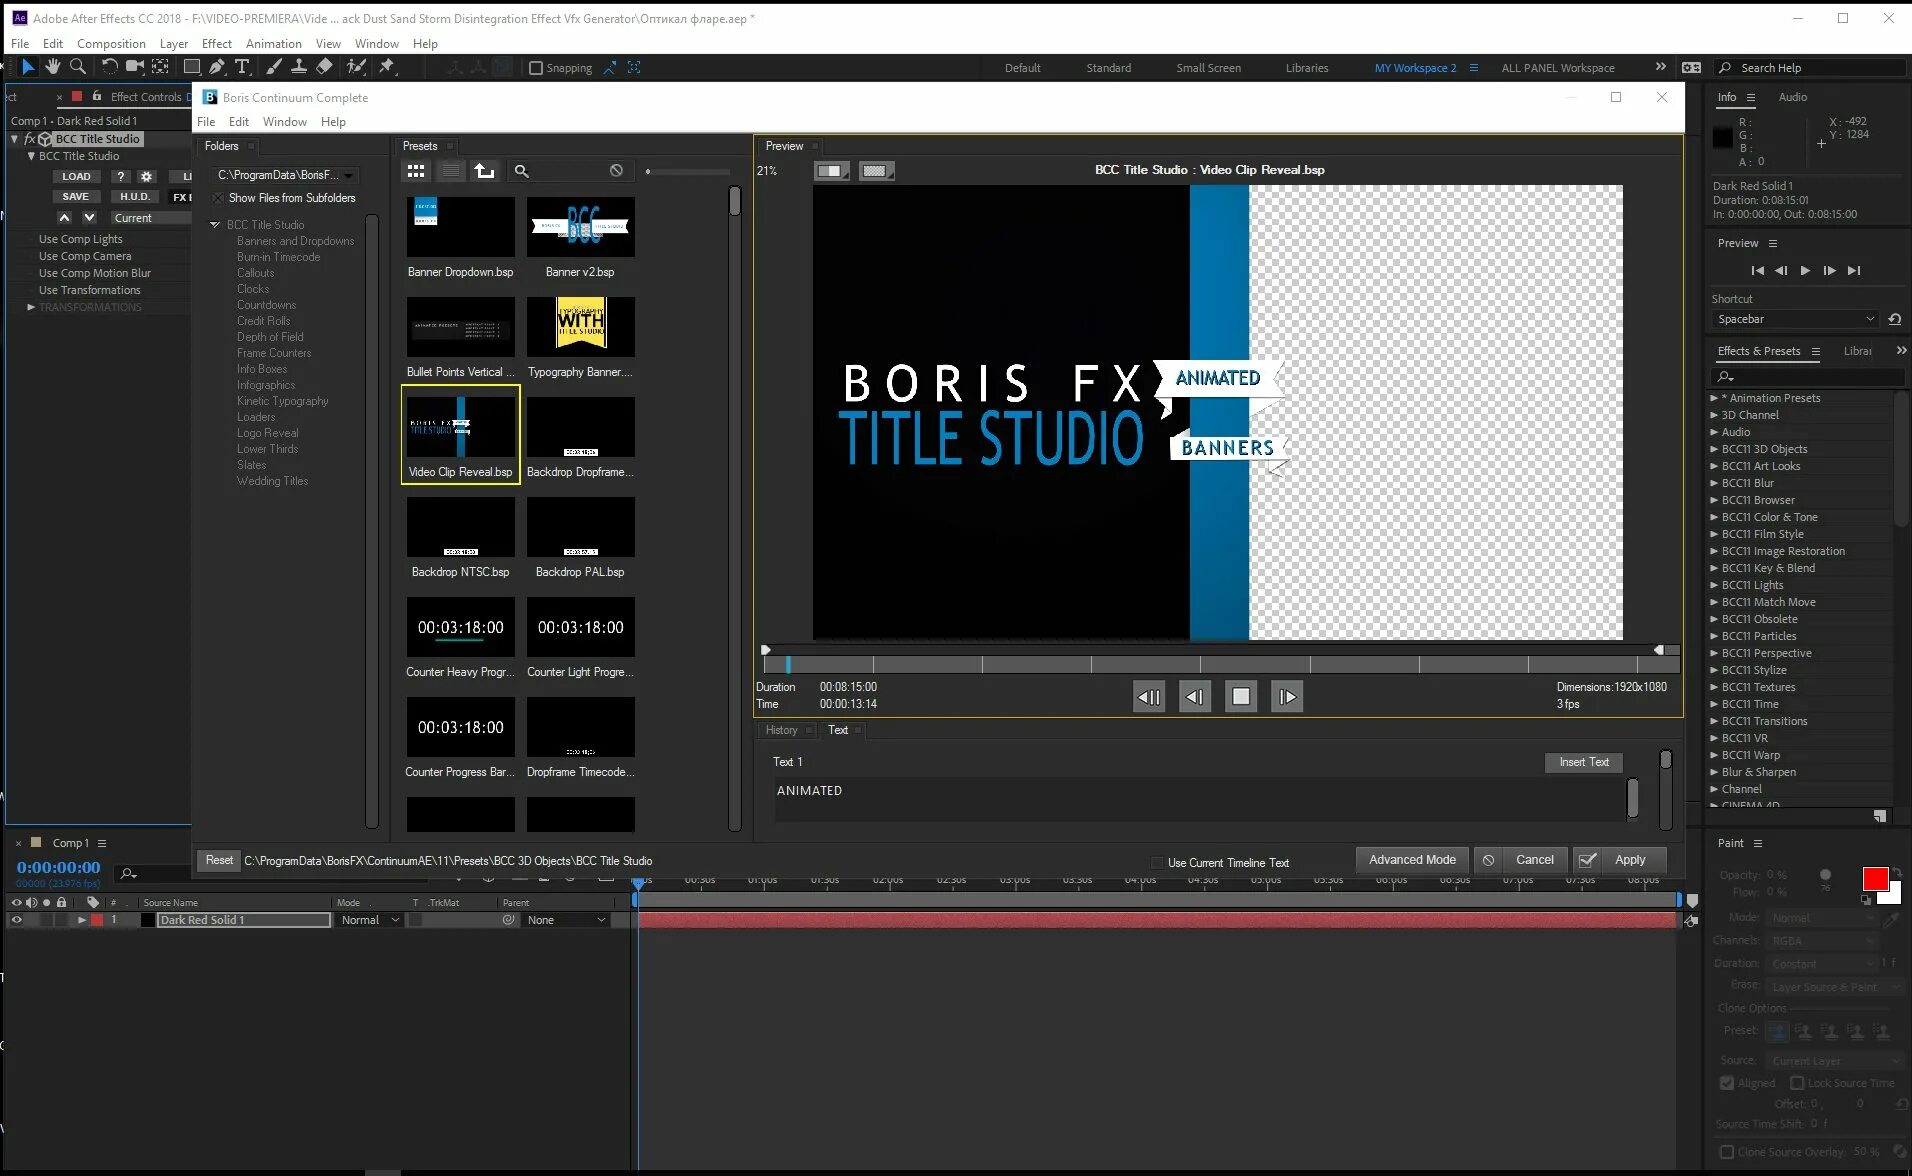Screen dimensions: 1912x1176
Task: Select the Pen tool
Action: point(216,67)
